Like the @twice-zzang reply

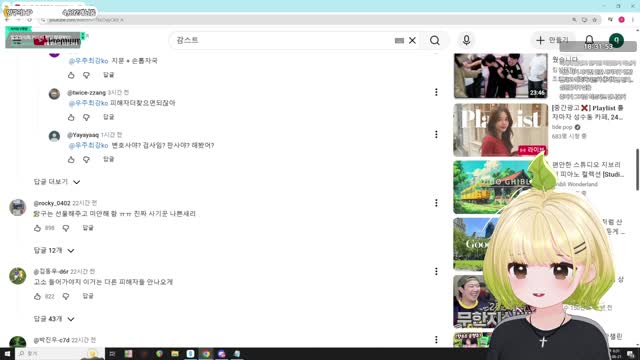(x=71, y=118)
